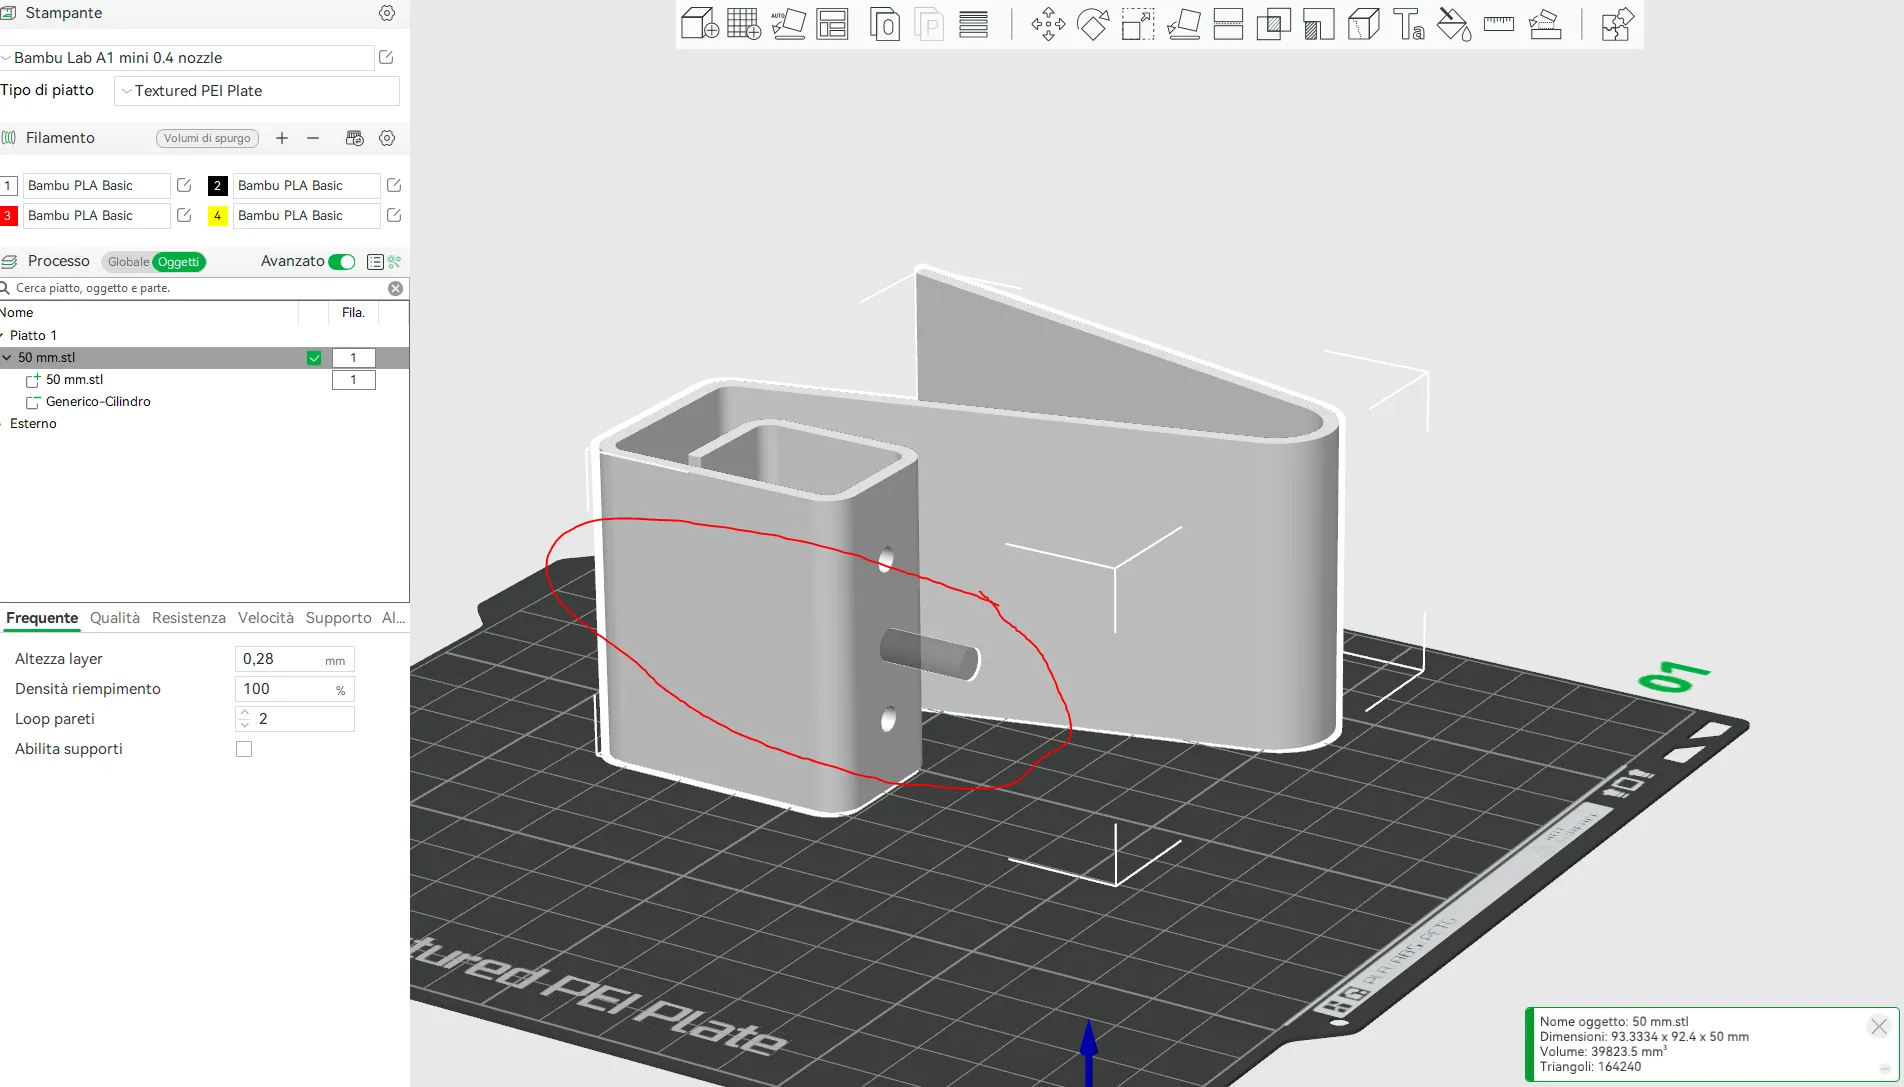Collapse the 50 mm.stl object tree node
The image size is (1904, 1087).
pyautogui.click(x=7, y=358)
